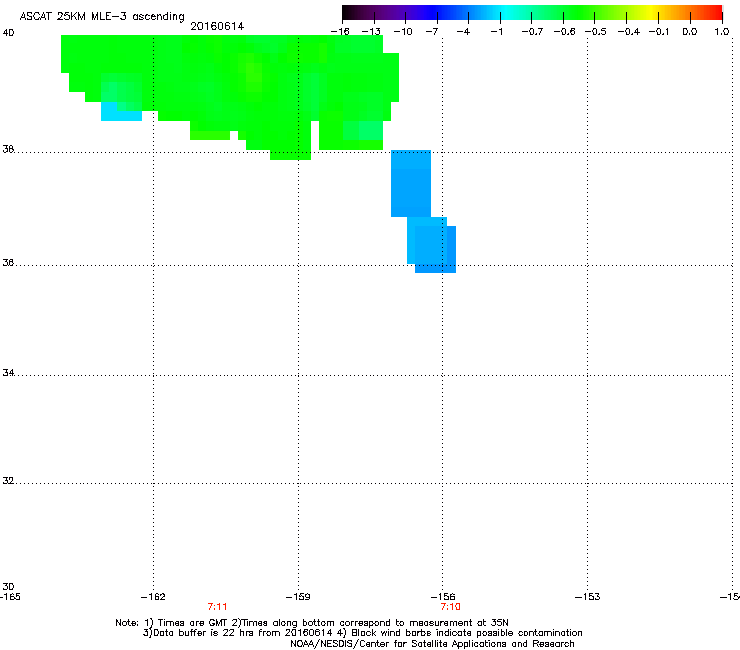The width and height of the screenshot is (740, 650).
Task: Click the color bar label -0.4
Action: tap(629, 32)
